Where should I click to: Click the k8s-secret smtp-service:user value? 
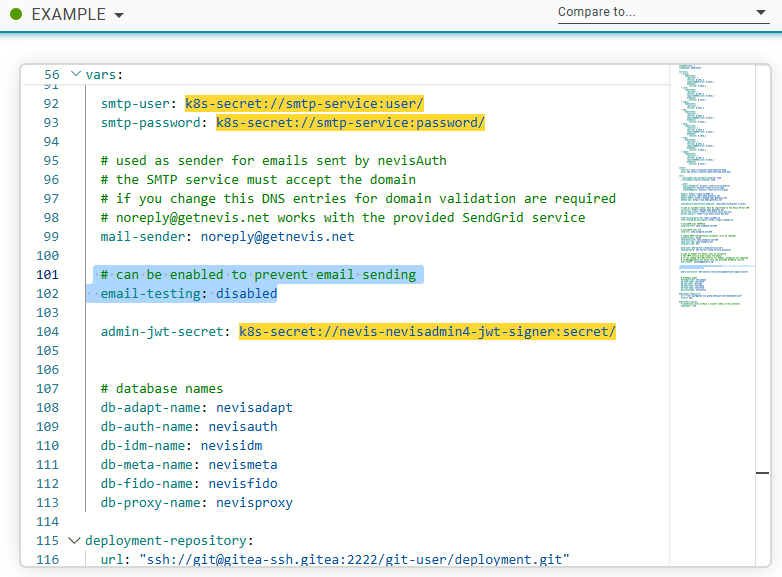coord(304,104)
